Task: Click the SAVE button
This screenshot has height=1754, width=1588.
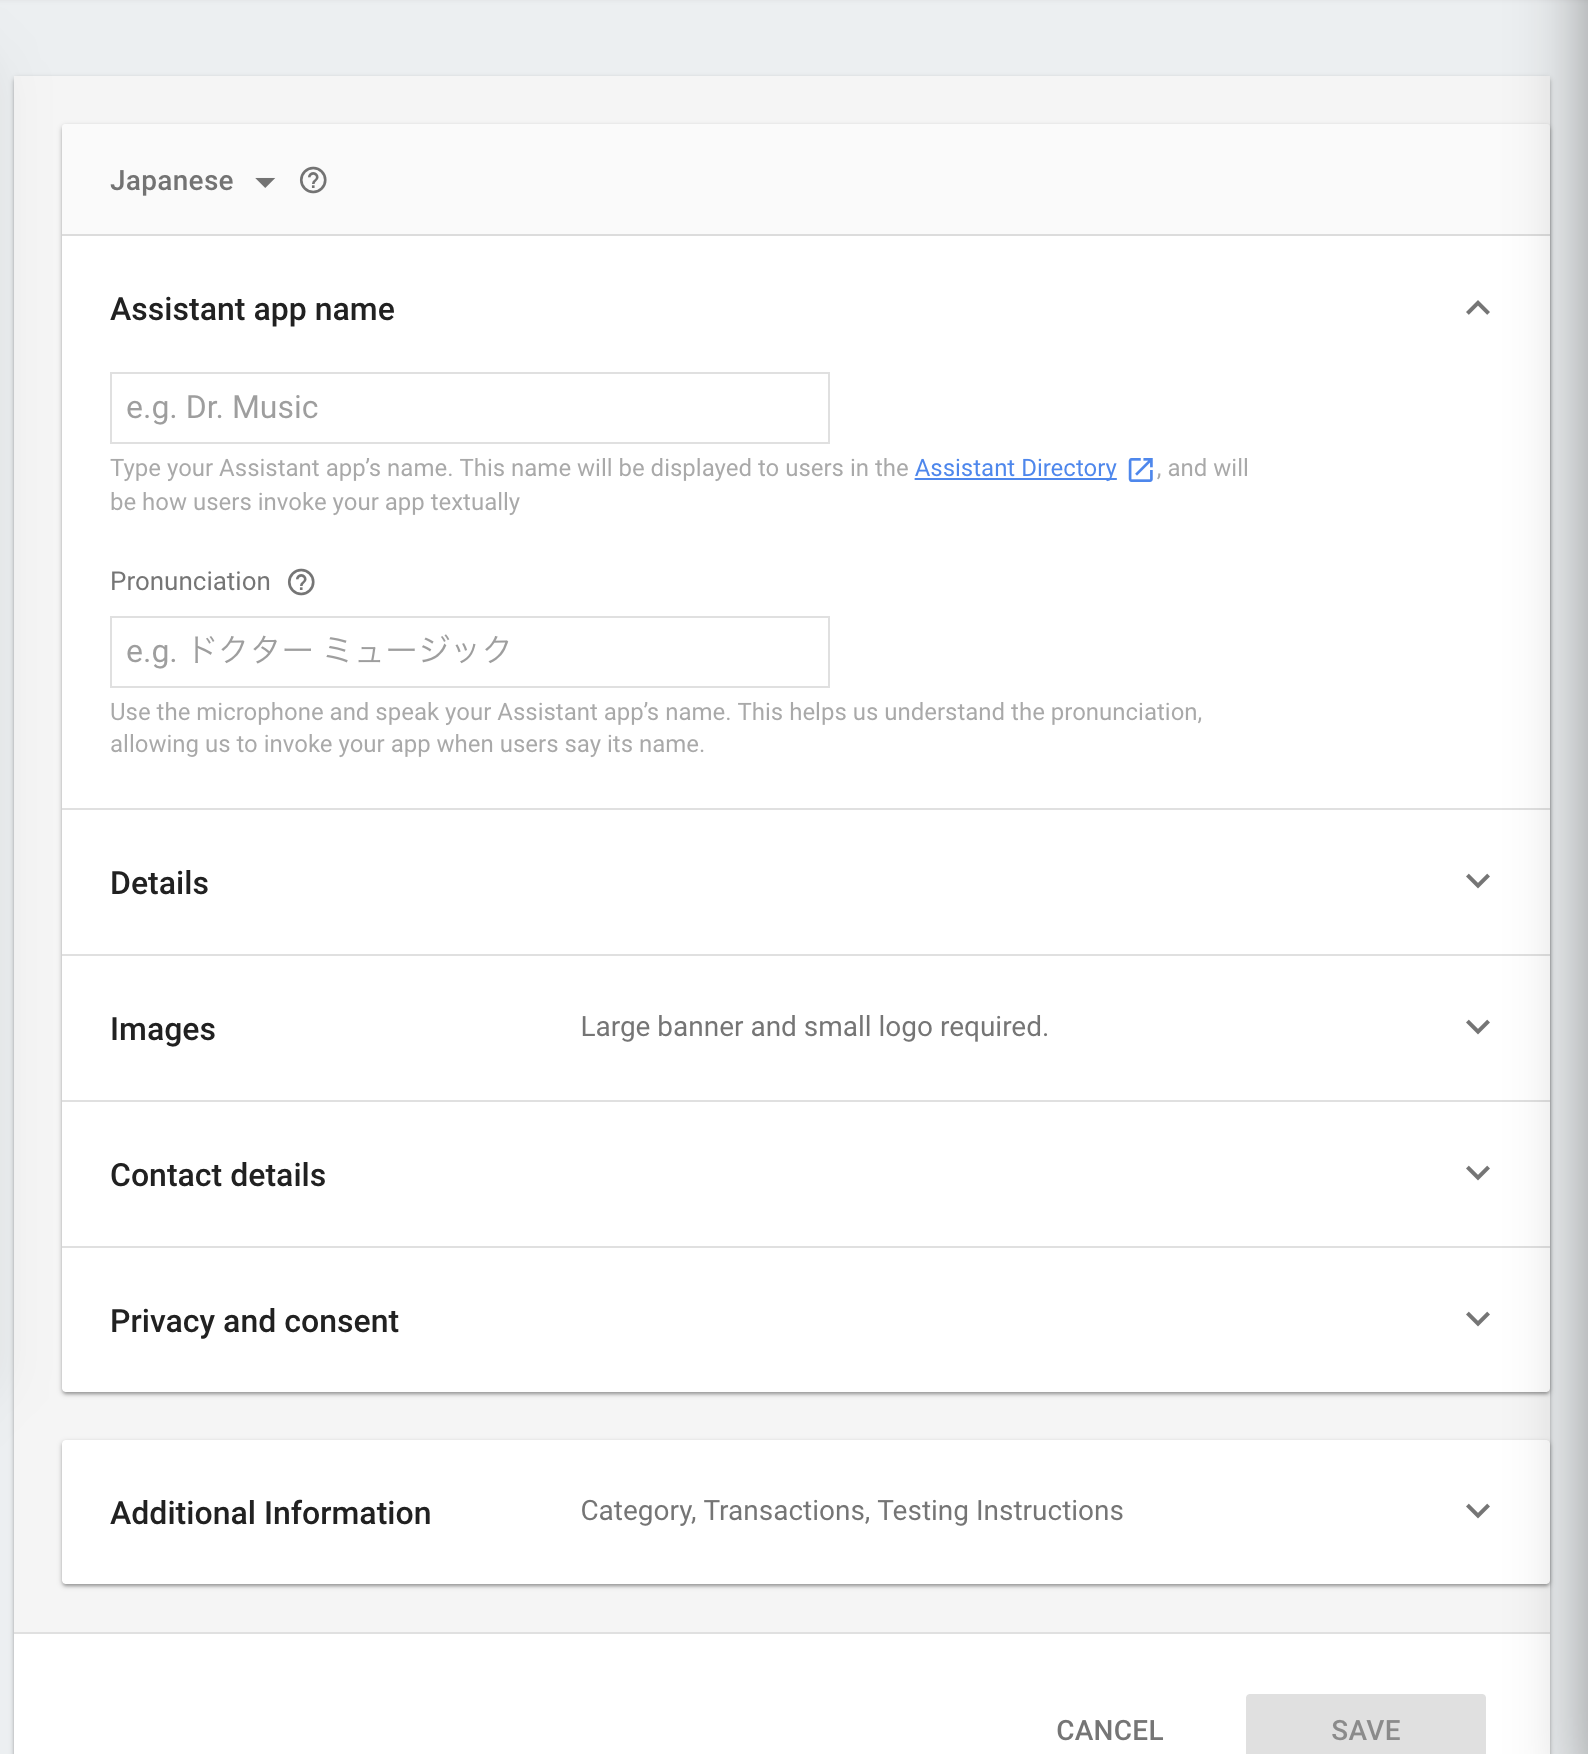Action: point(1365,1726)
